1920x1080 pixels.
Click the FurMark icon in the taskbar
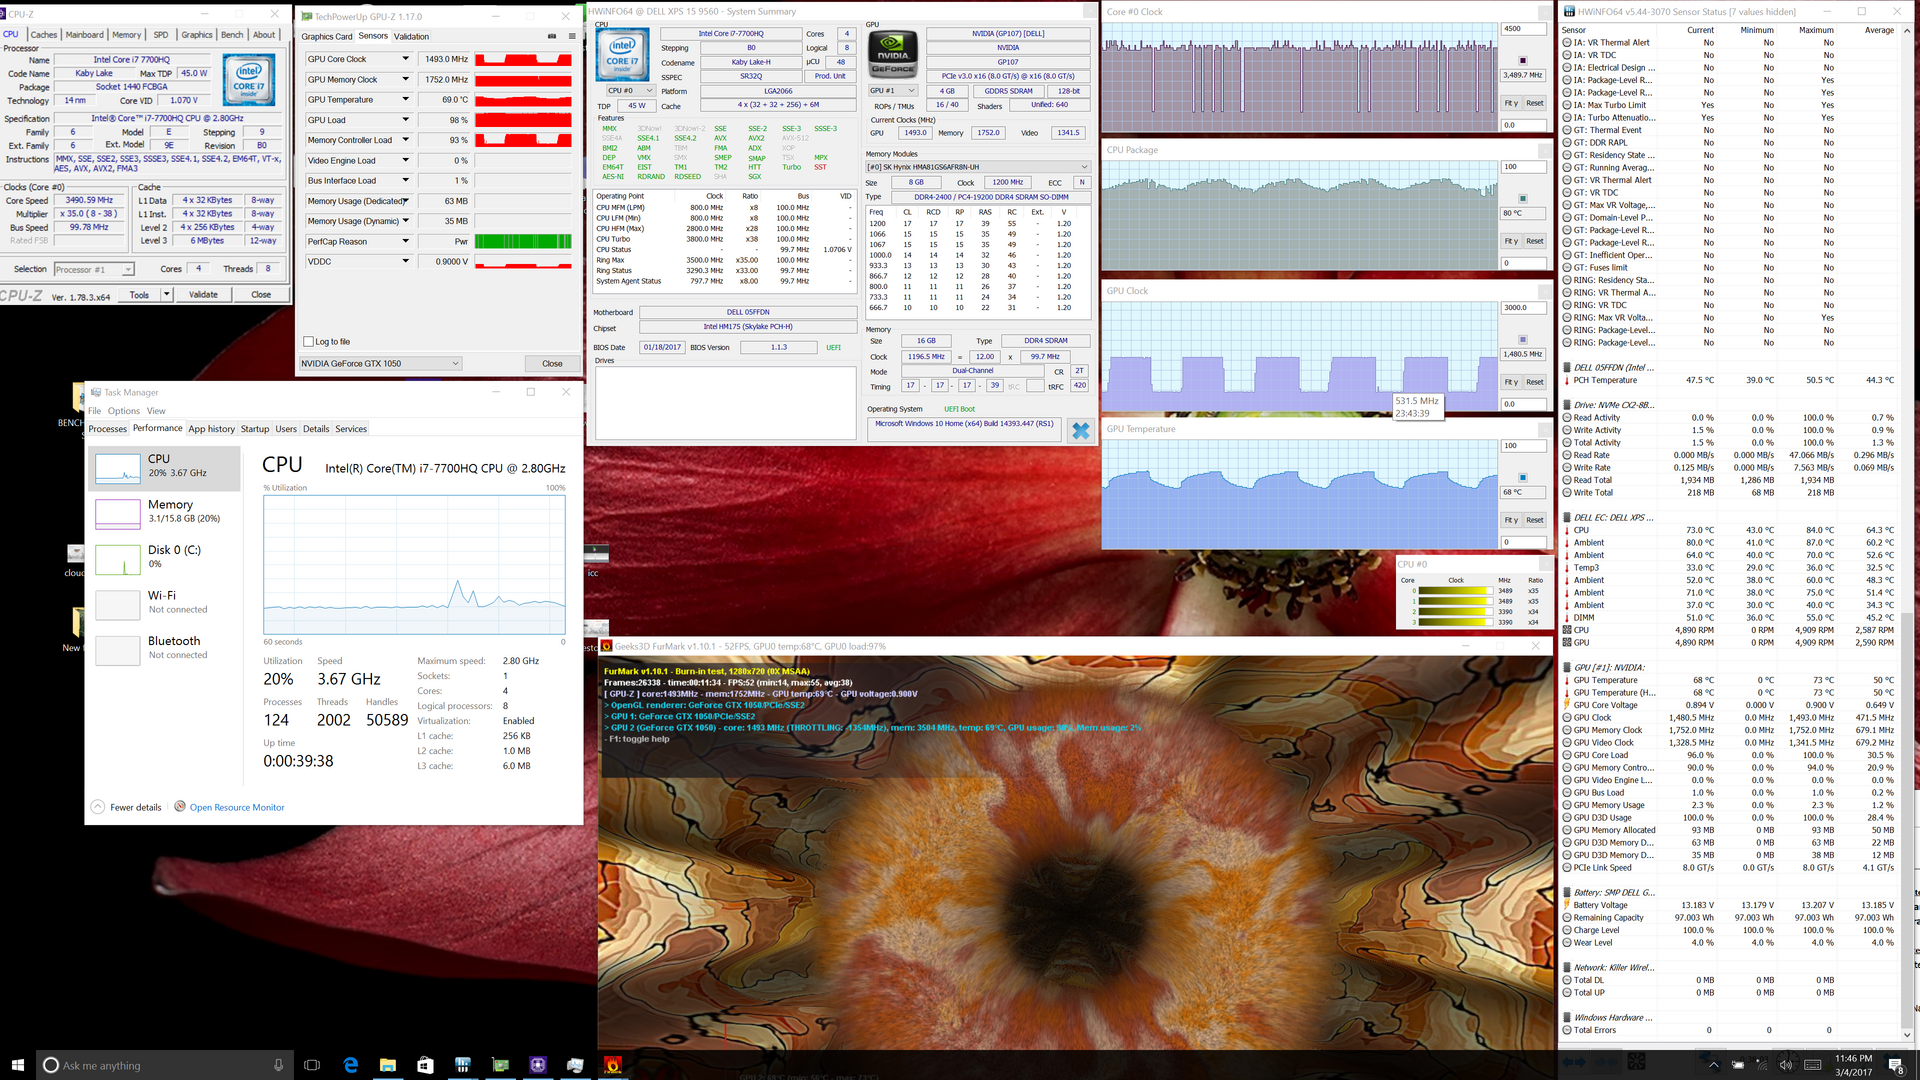pyautogui.click(x=613, y=1065)
